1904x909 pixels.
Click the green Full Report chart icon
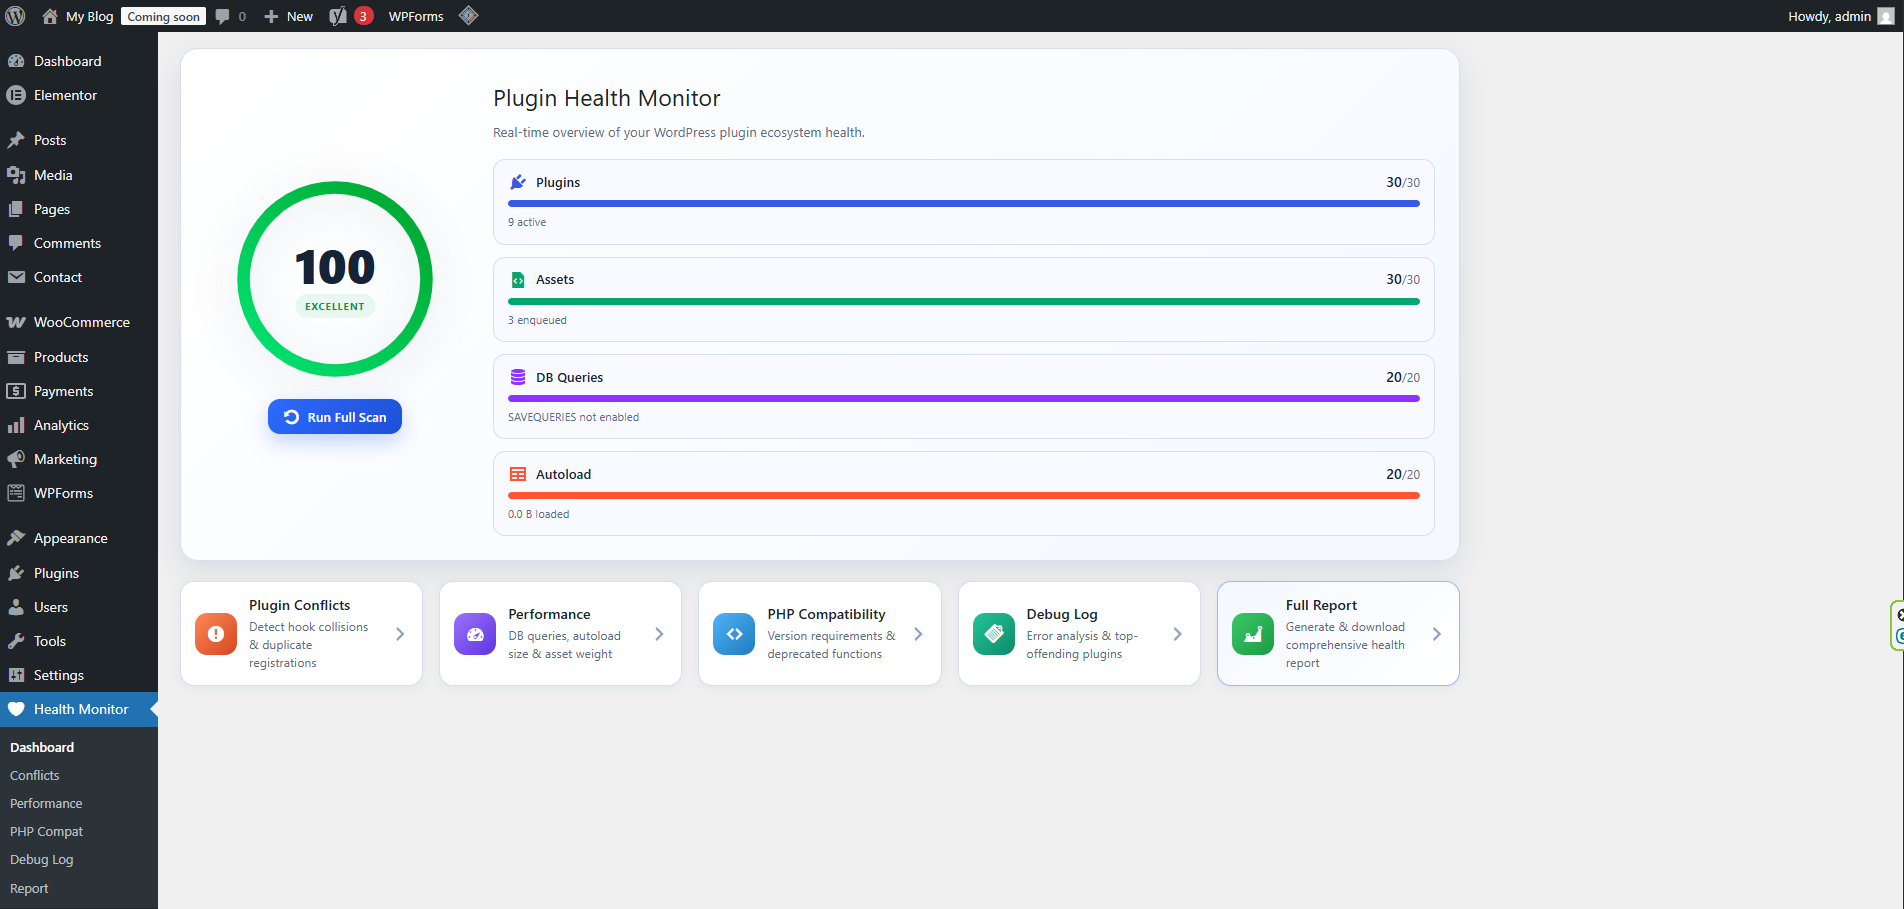pos(1252,634)
